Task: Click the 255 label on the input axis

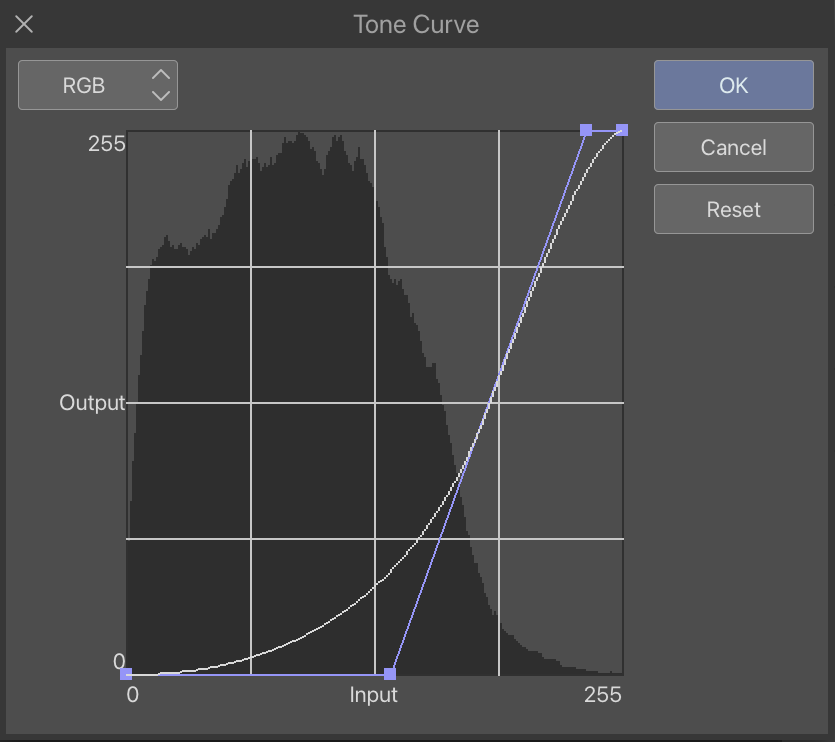Action: click(x=603, y=695)
